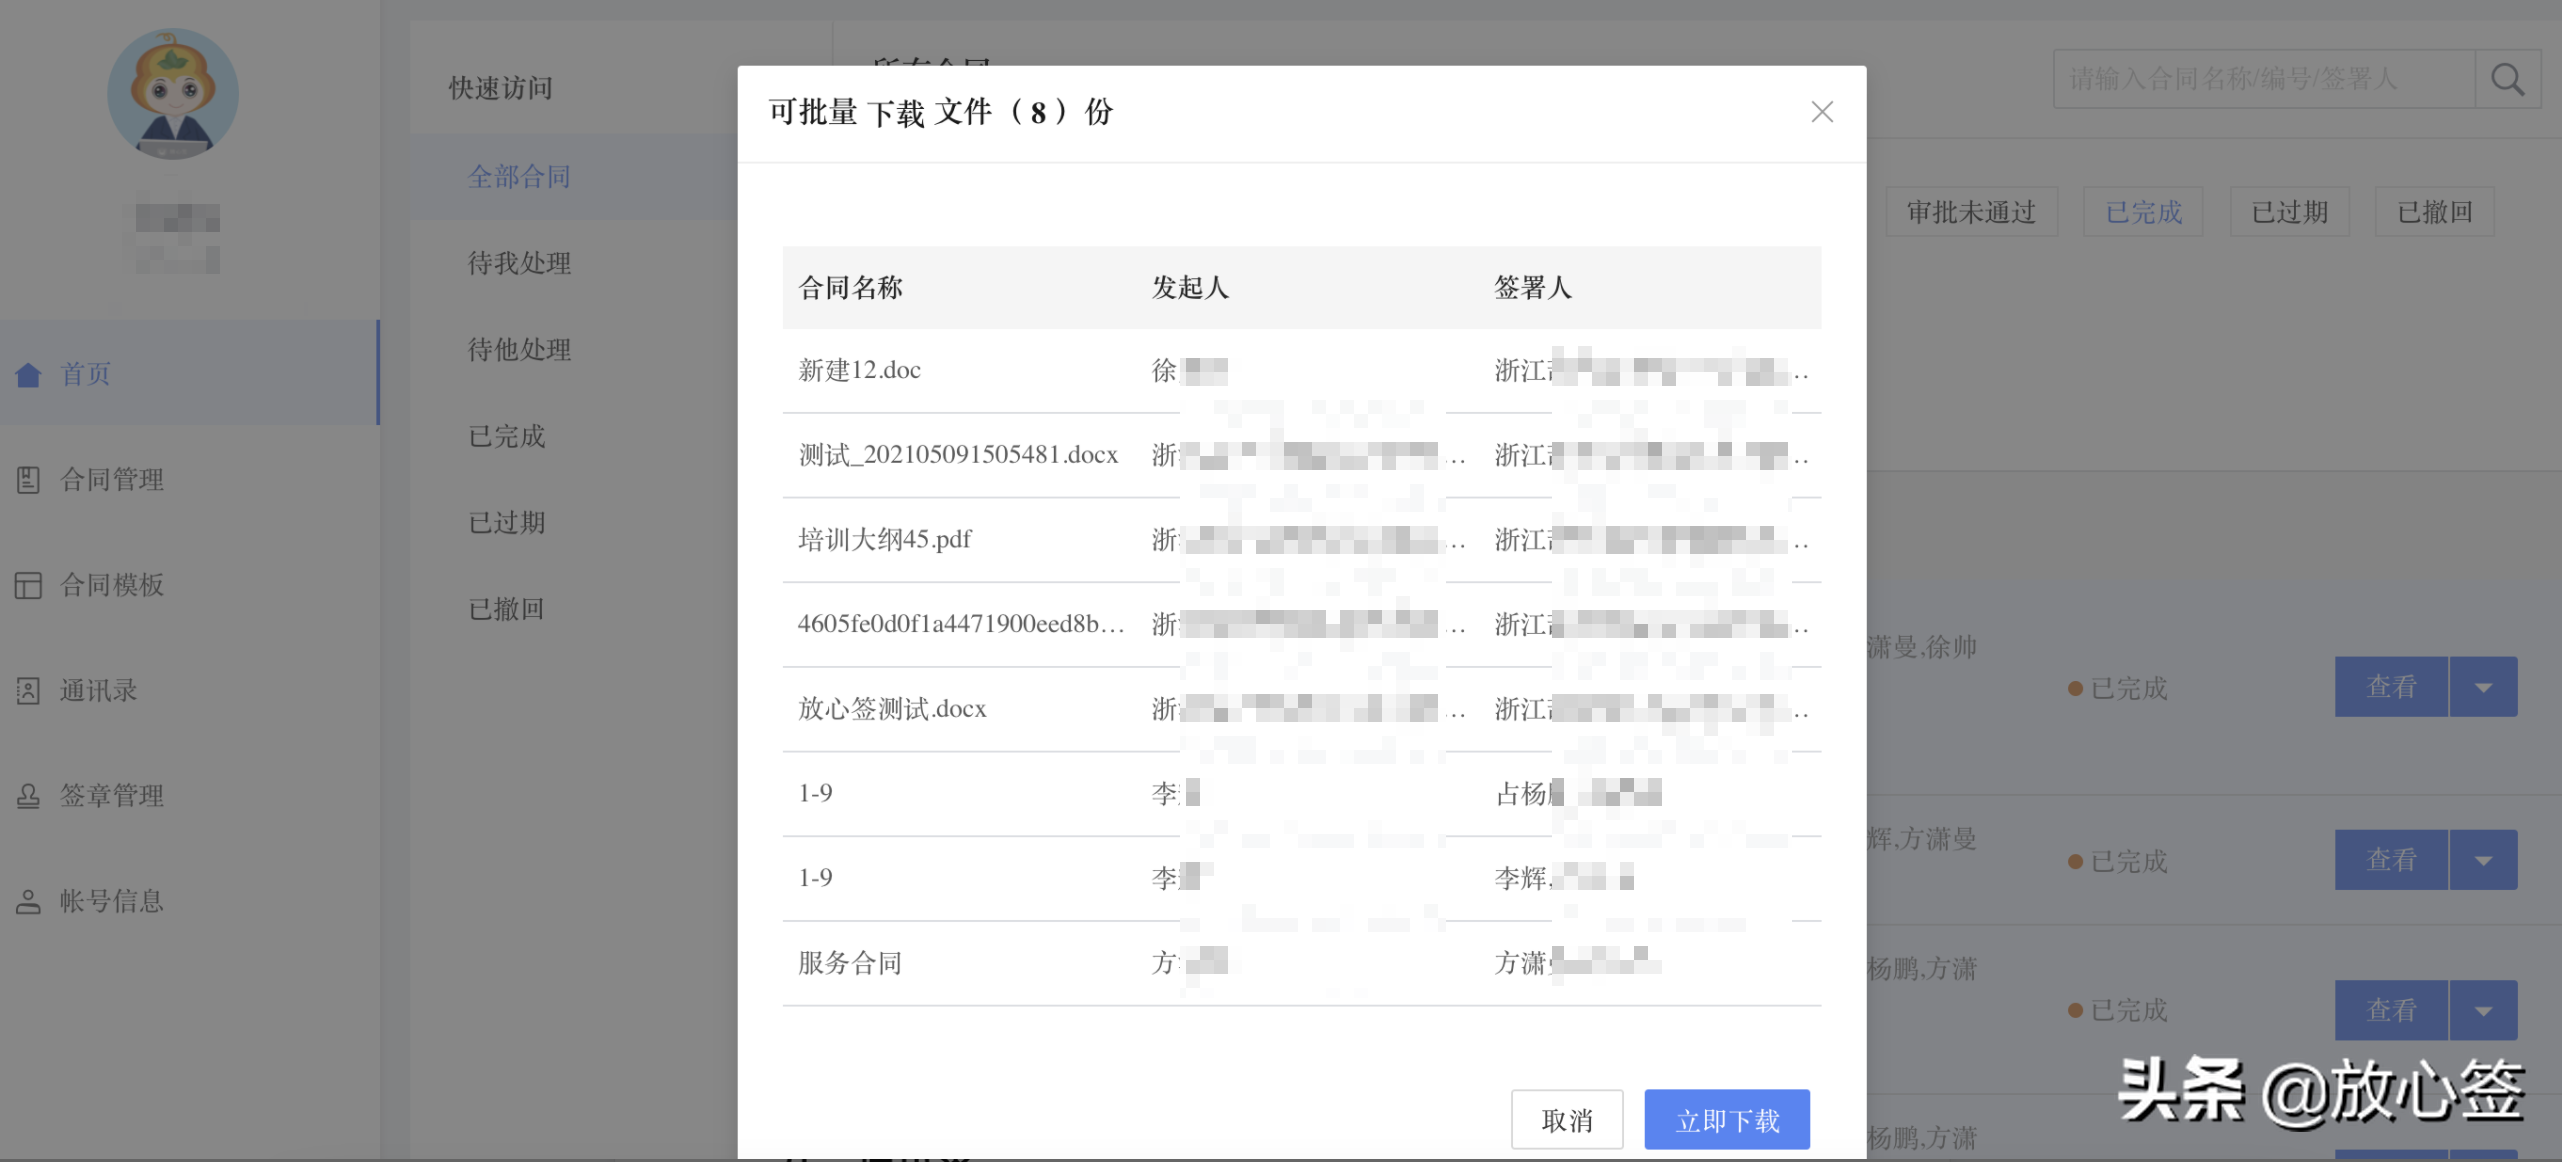Click the first 查看 view button
This screenshot has height=1162, width=2562.
2392,686
